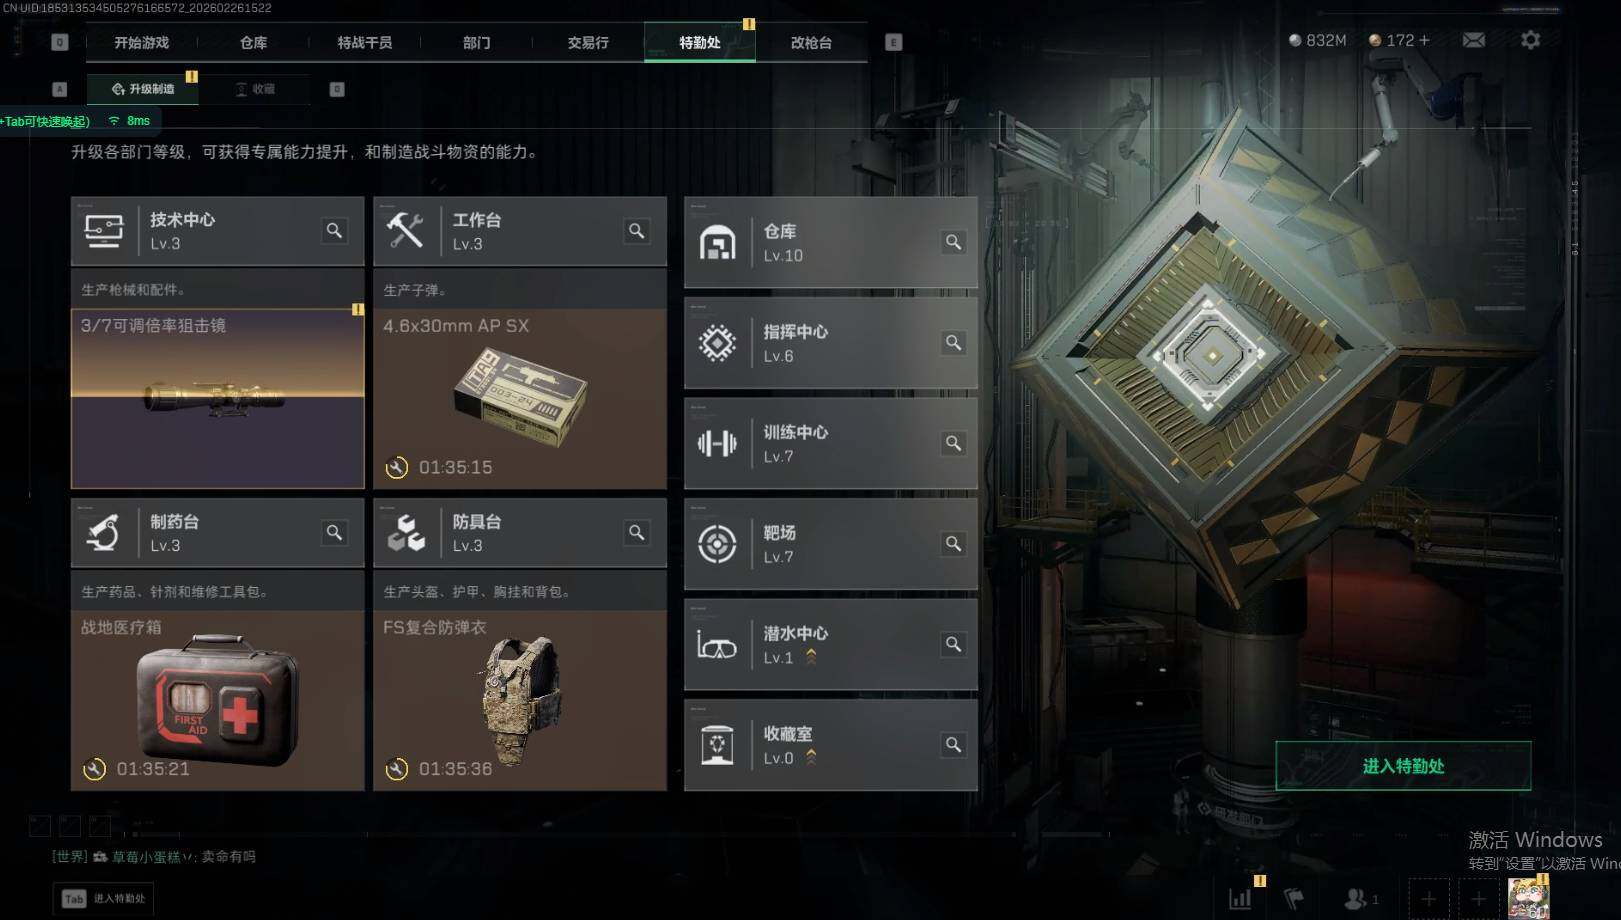
Task: Open the settings gear icon
Action: tap(1530, 40)
